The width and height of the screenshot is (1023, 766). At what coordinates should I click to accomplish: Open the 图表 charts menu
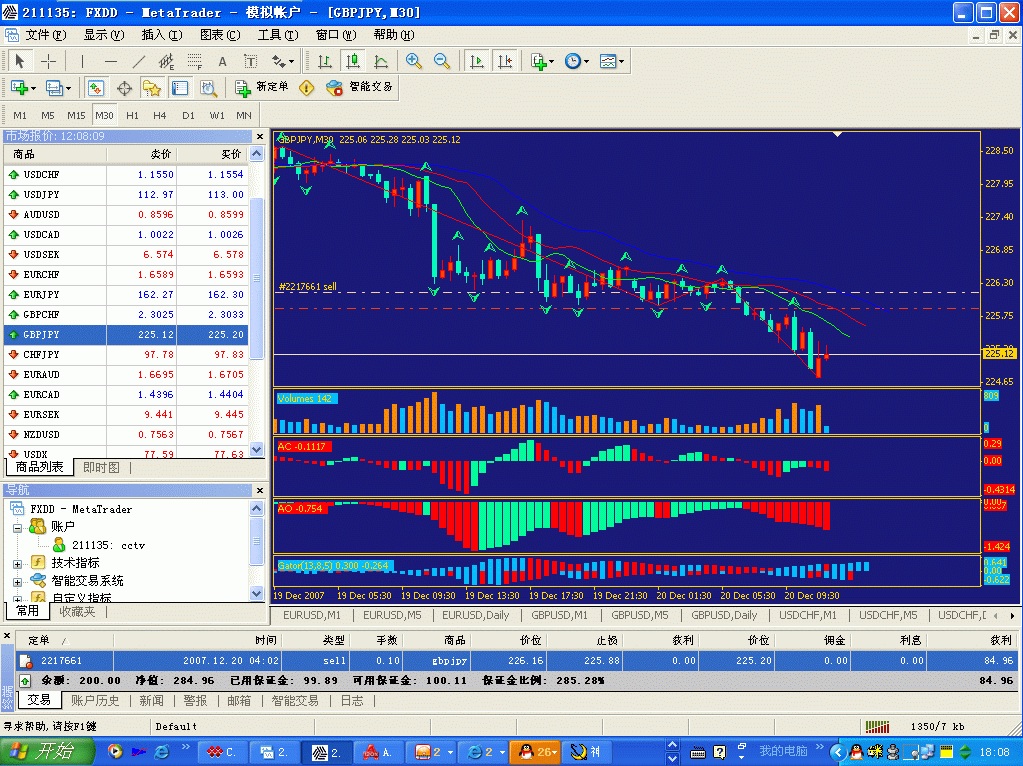220,35
